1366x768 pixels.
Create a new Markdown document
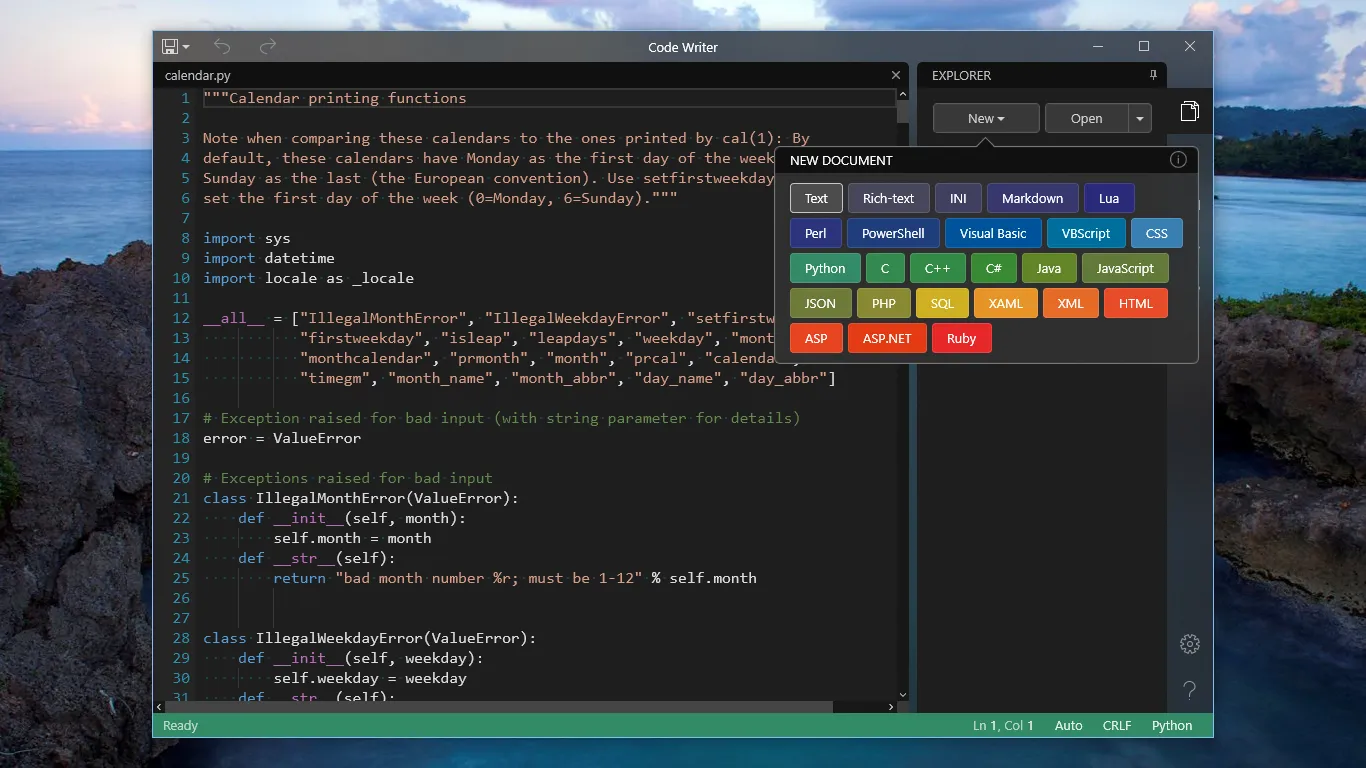click(x=1032, y=198)
